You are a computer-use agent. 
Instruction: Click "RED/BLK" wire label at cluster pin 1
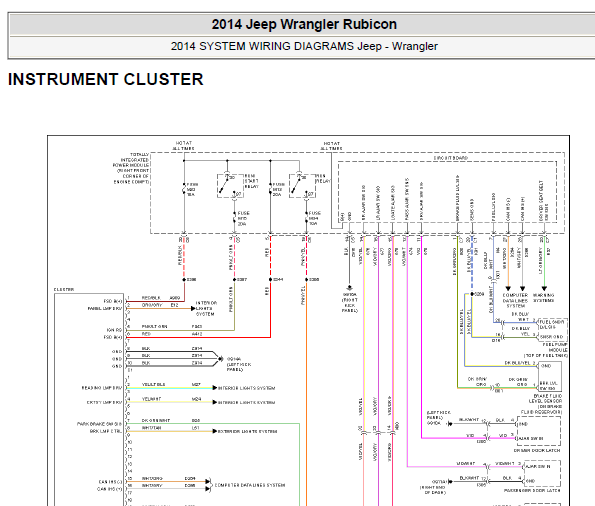click(x=151, y=298)
